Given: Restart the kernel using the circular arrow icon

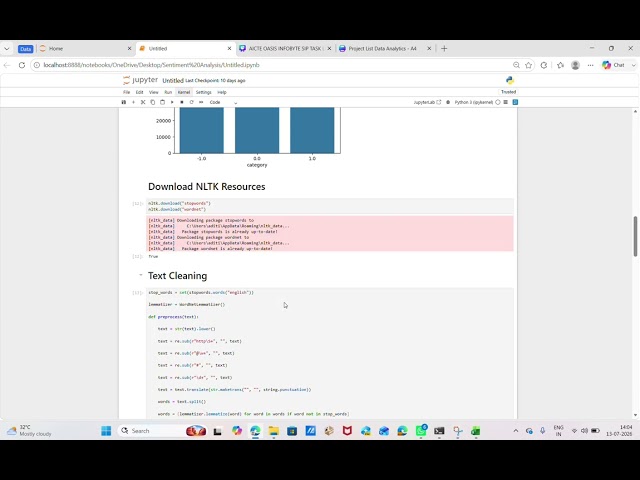Looking at the screenshot, I should coord(191,102).
